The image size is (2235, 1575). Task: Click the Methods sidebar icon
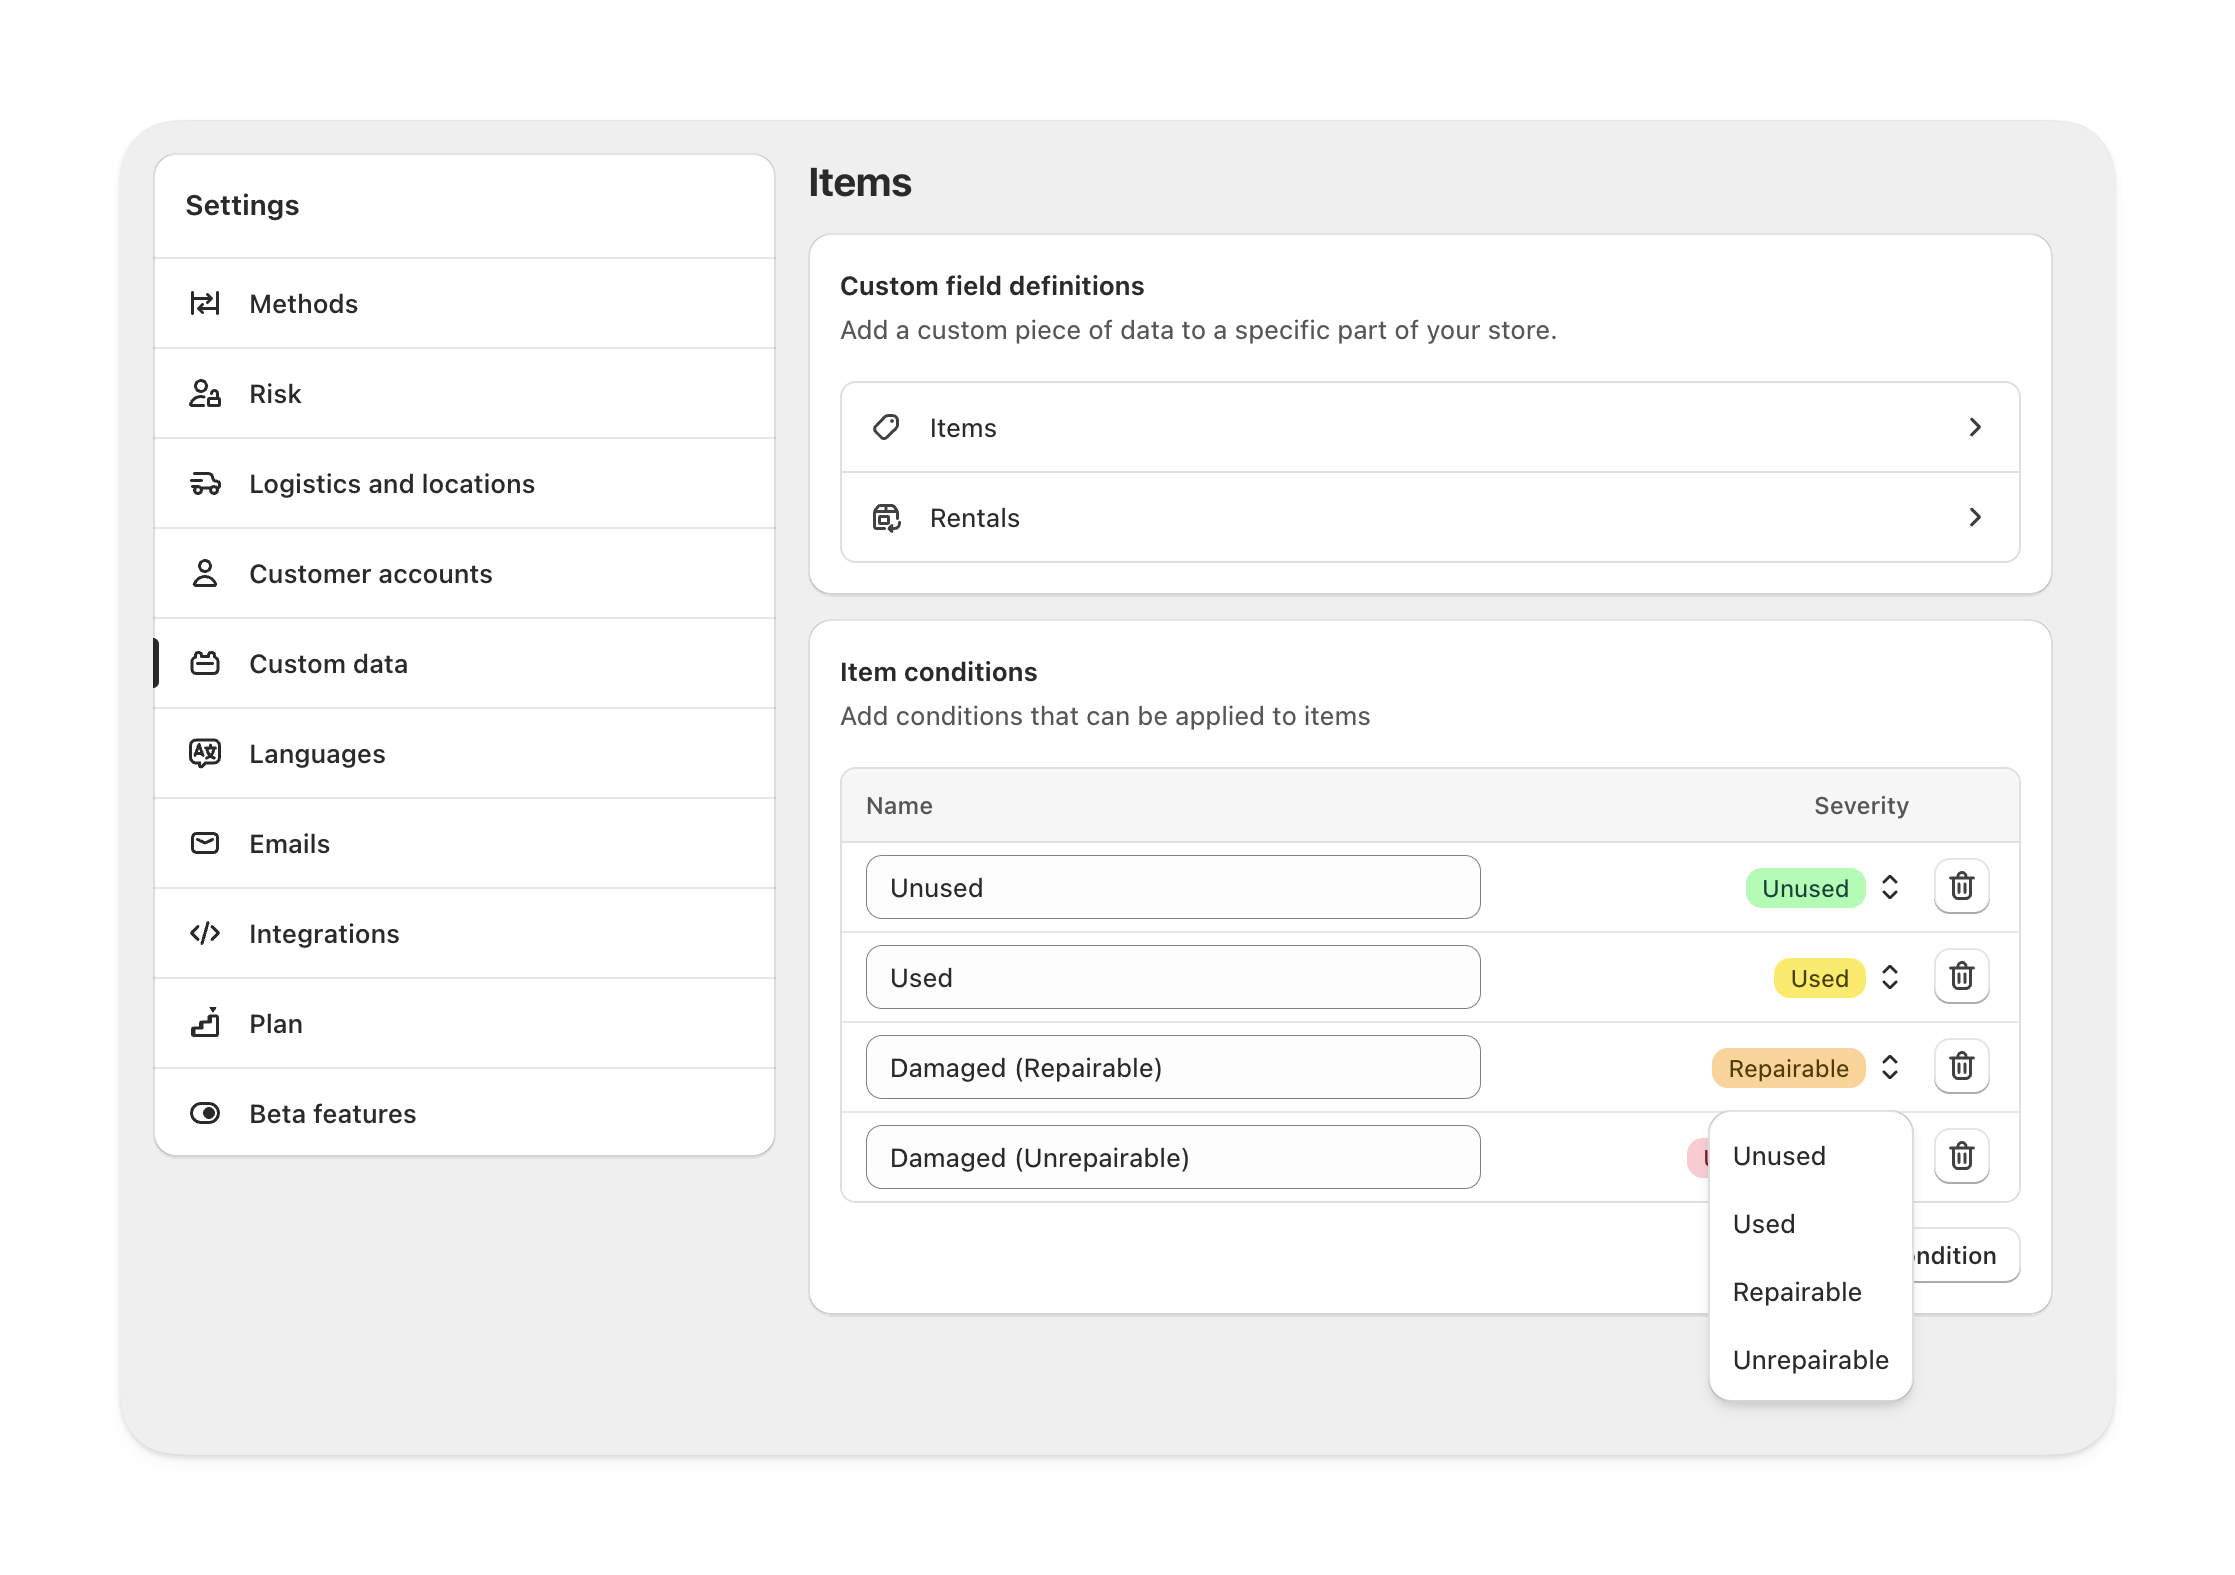(205, 303)
